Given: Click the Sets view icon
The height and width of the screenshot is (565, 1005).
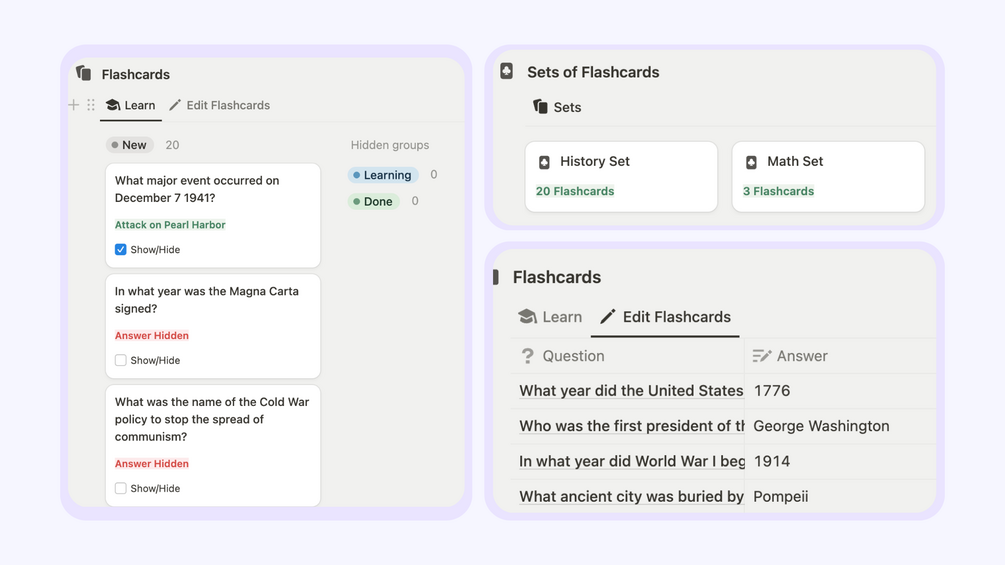Looking at the screenshot, I should click(x=540, y=107).
